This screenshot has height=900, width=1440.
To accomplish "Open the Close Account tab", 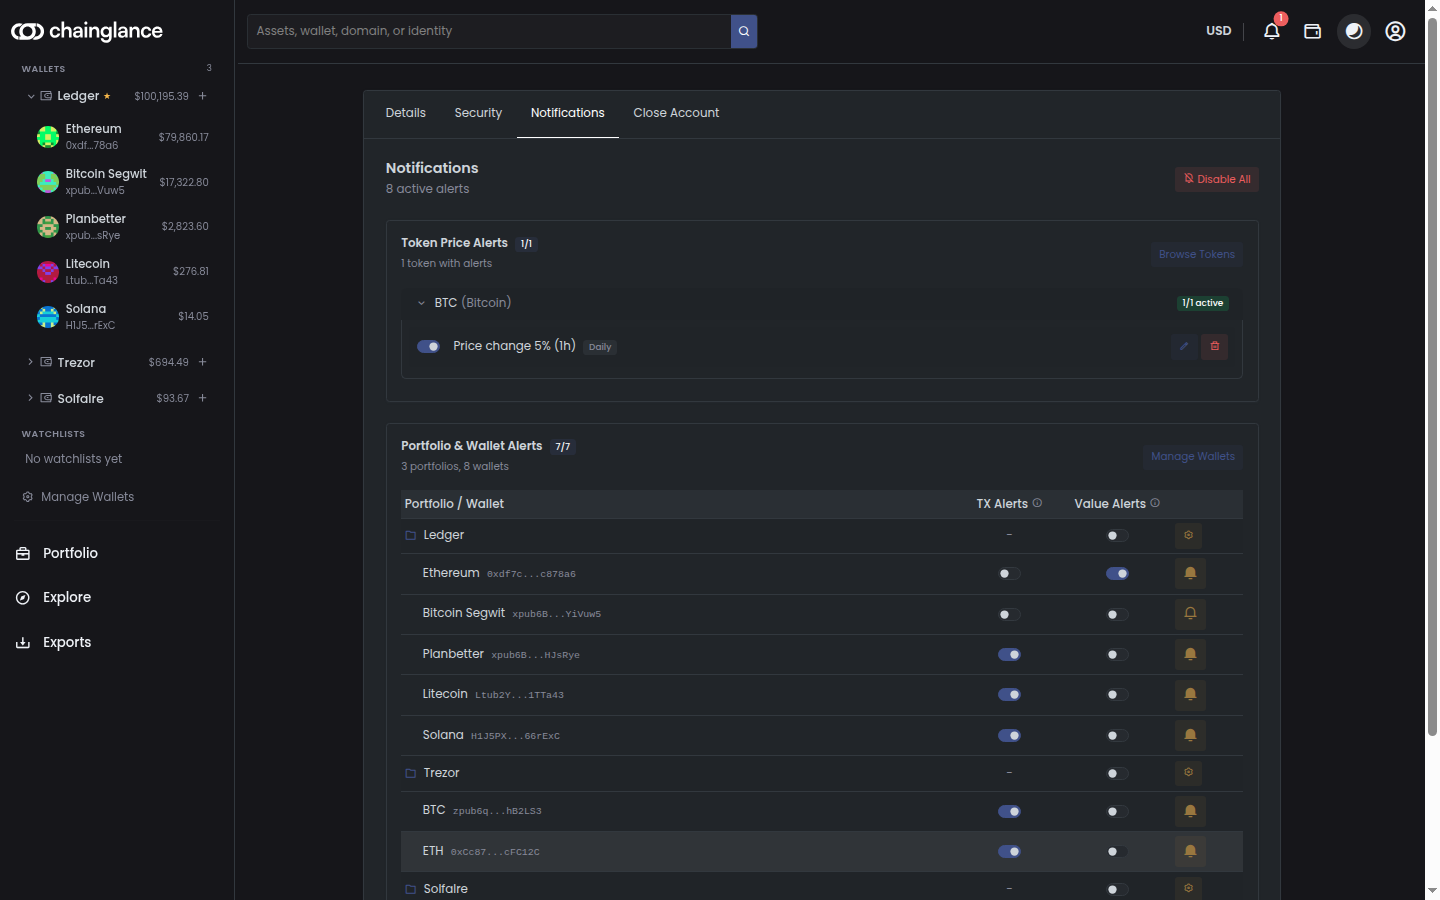I will click(676, 113).
